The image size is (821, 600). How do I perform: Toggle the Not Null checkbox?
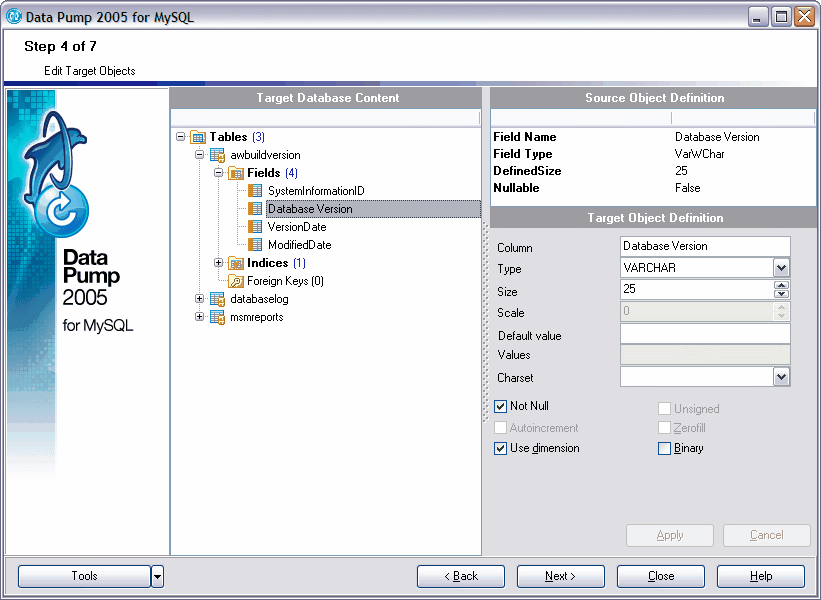click(x=501, y=406)
